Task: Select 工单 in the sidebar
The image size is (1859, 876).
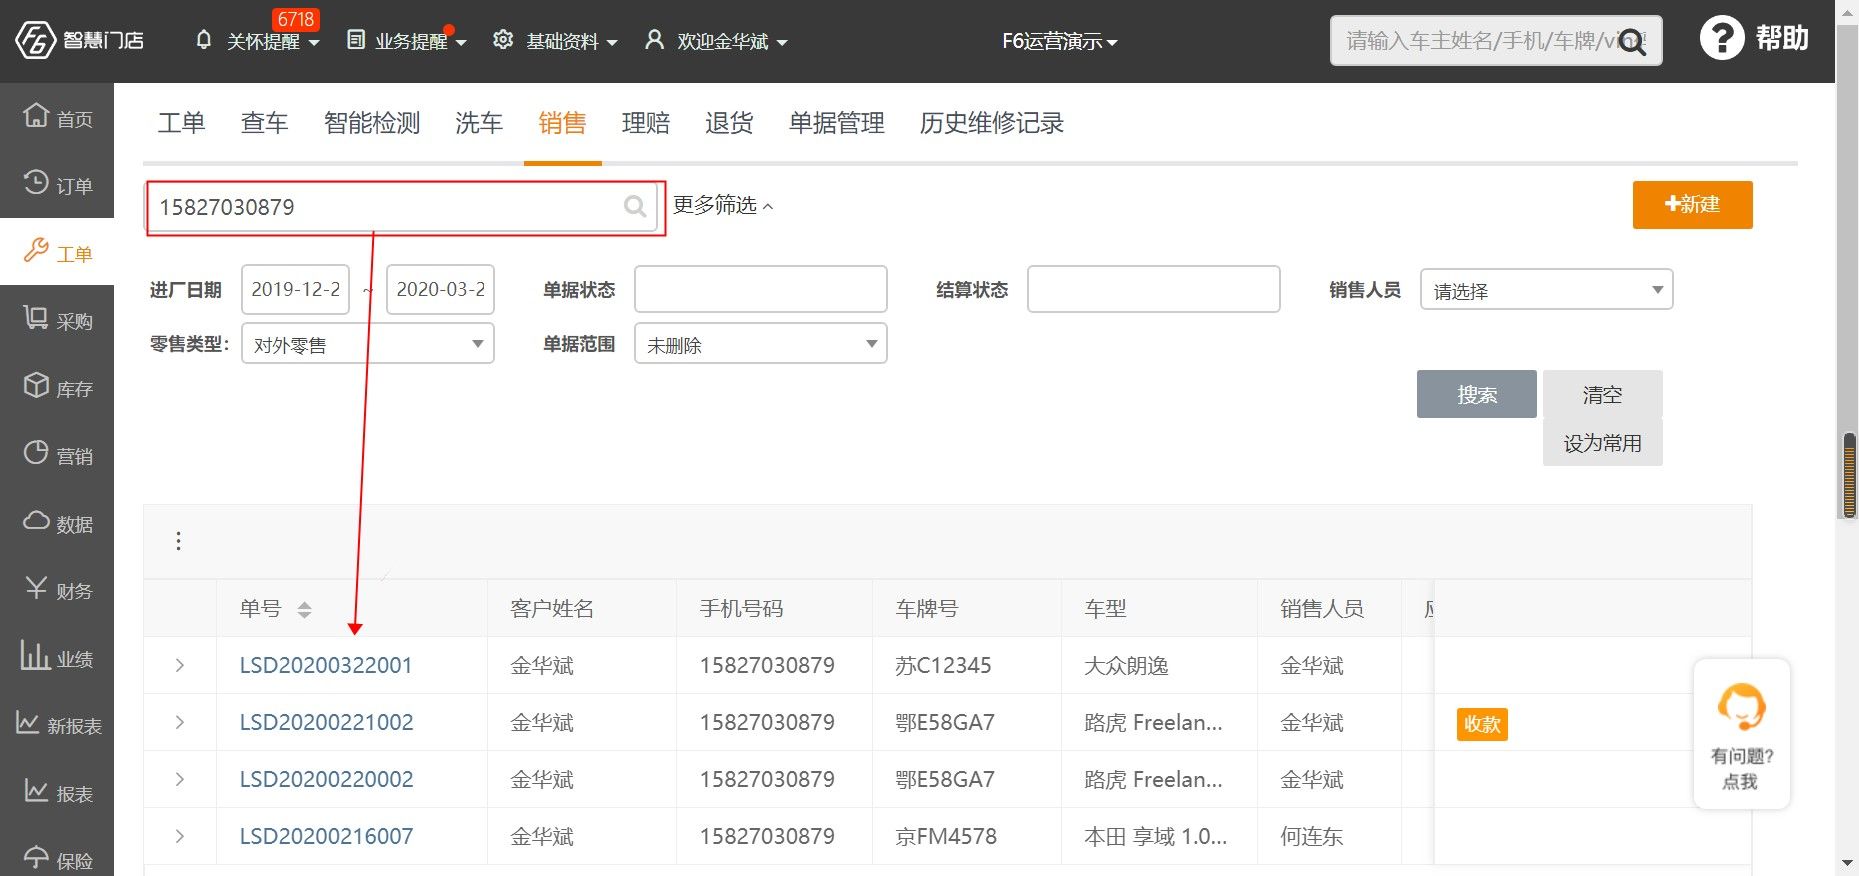Action: 57,252
